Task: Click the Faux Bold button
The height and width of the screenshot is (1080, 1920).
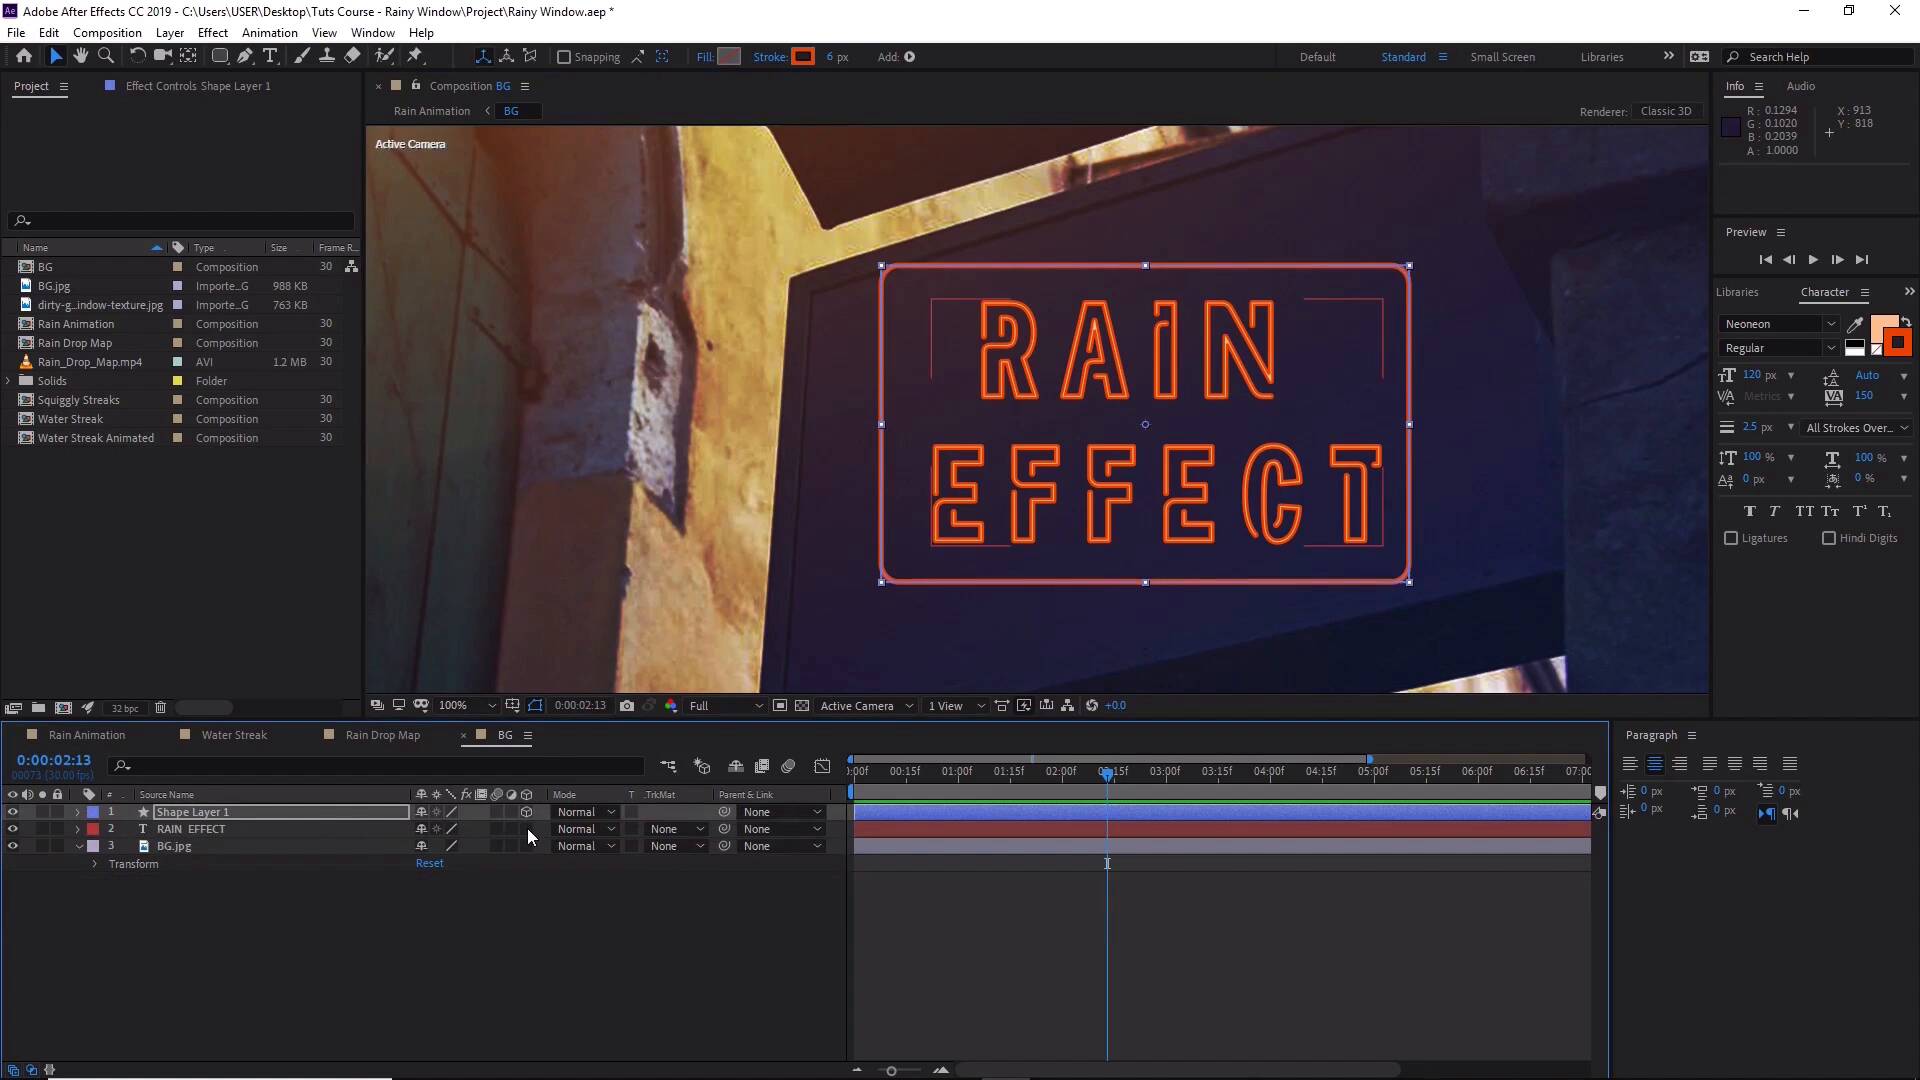Action: (x=1749, y=511)
